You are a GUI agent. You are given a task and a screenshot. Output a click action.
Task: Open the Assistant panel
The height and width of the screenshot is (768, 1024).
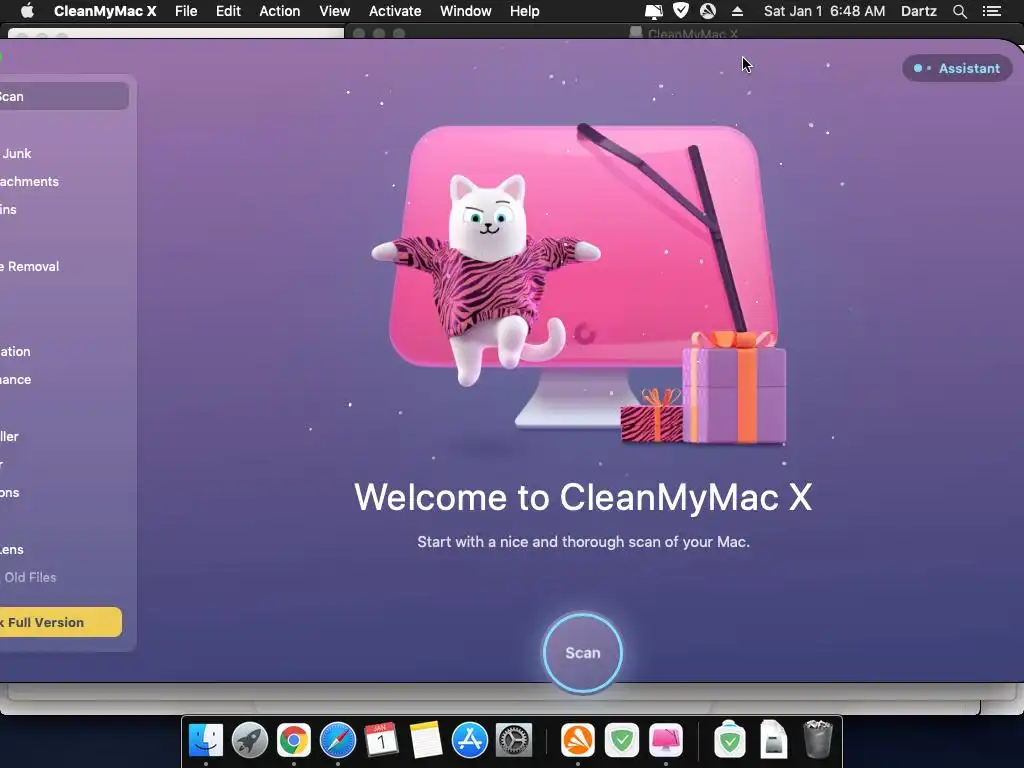coord(957,68)
